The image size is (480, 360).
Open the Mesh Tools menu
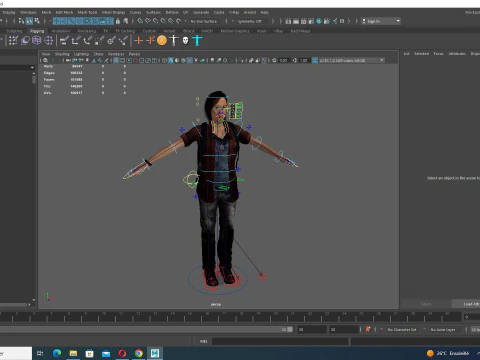point(87,12)
